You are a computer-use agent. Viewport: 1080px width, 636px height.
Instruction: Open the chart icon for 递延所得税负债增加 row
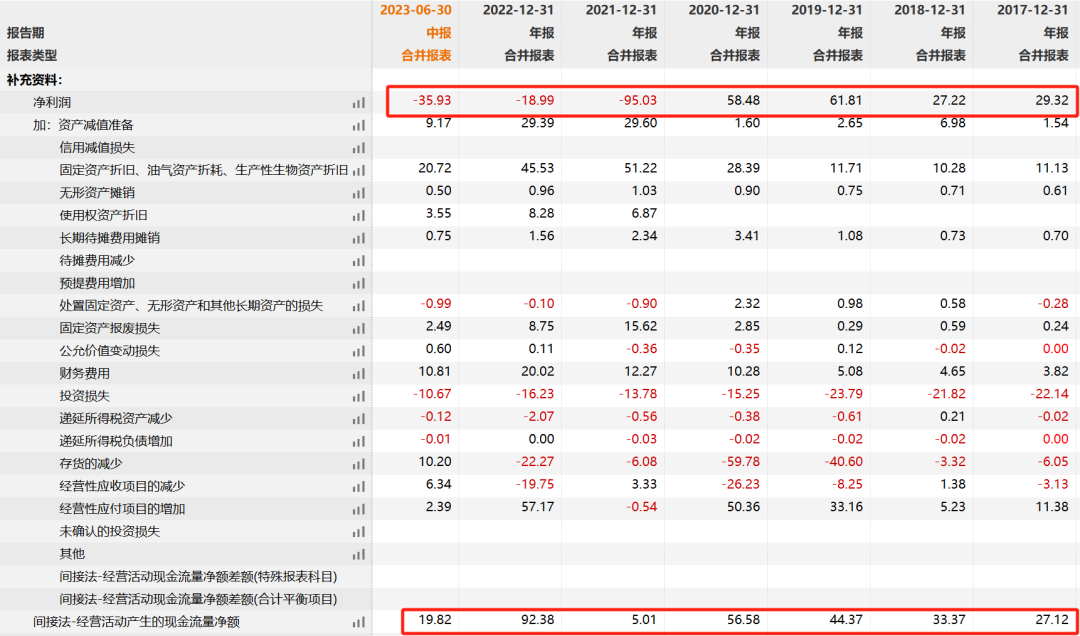[x=358, y=442]
